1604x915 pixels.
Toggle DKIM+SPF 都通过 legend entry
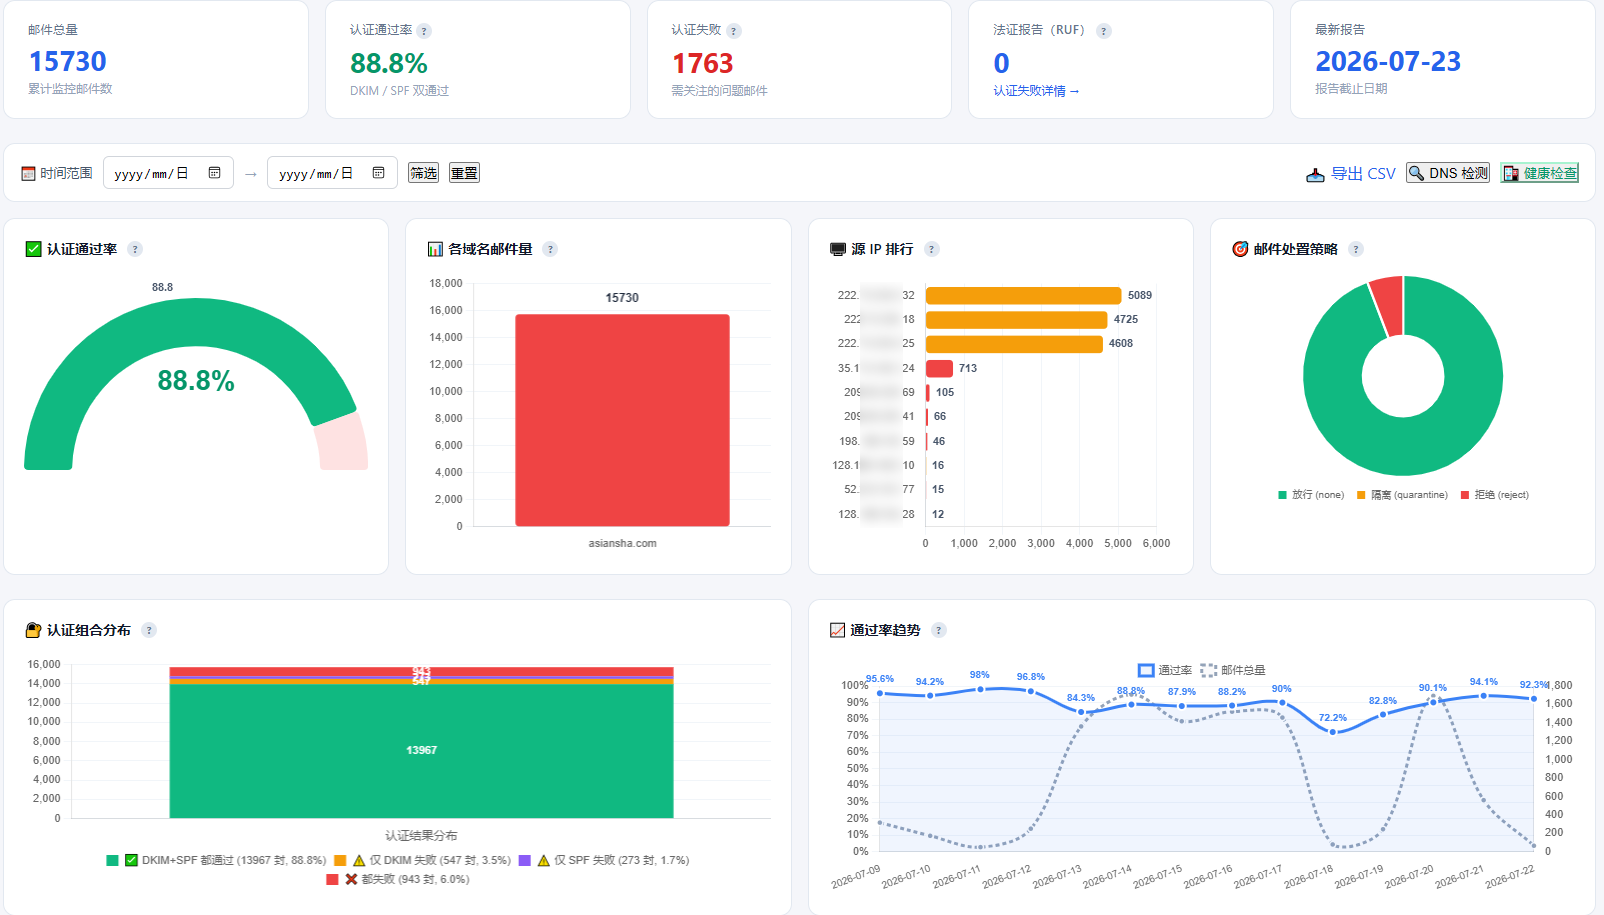pyautogui.click(x=216, y=860)
